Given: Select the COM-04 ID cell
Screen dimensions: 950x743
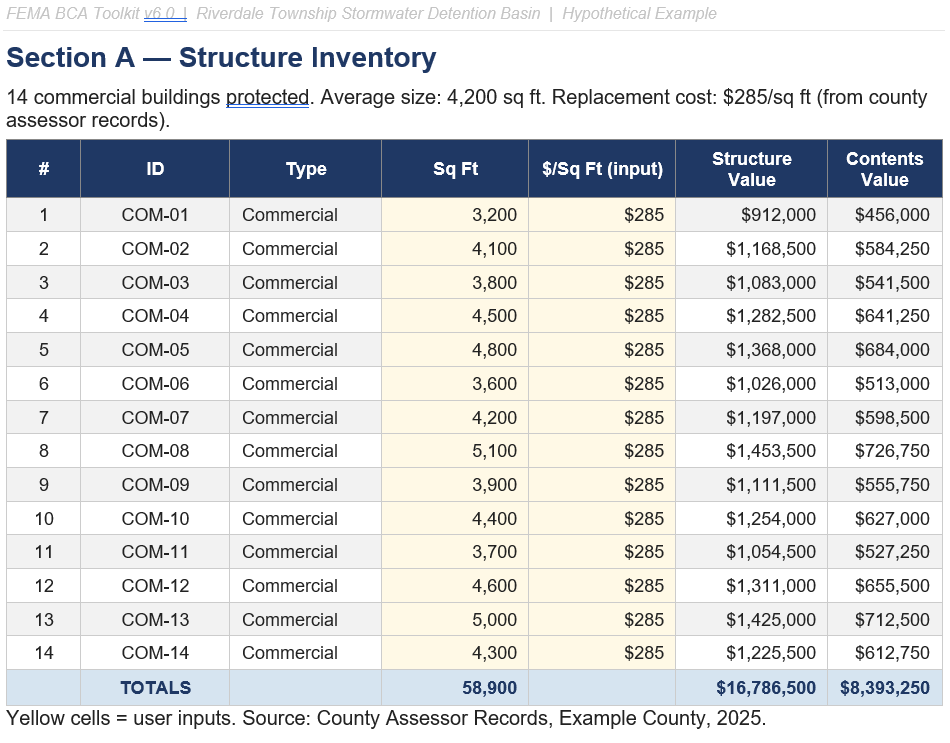Looking at the screenshot, I should coord(155,316).
